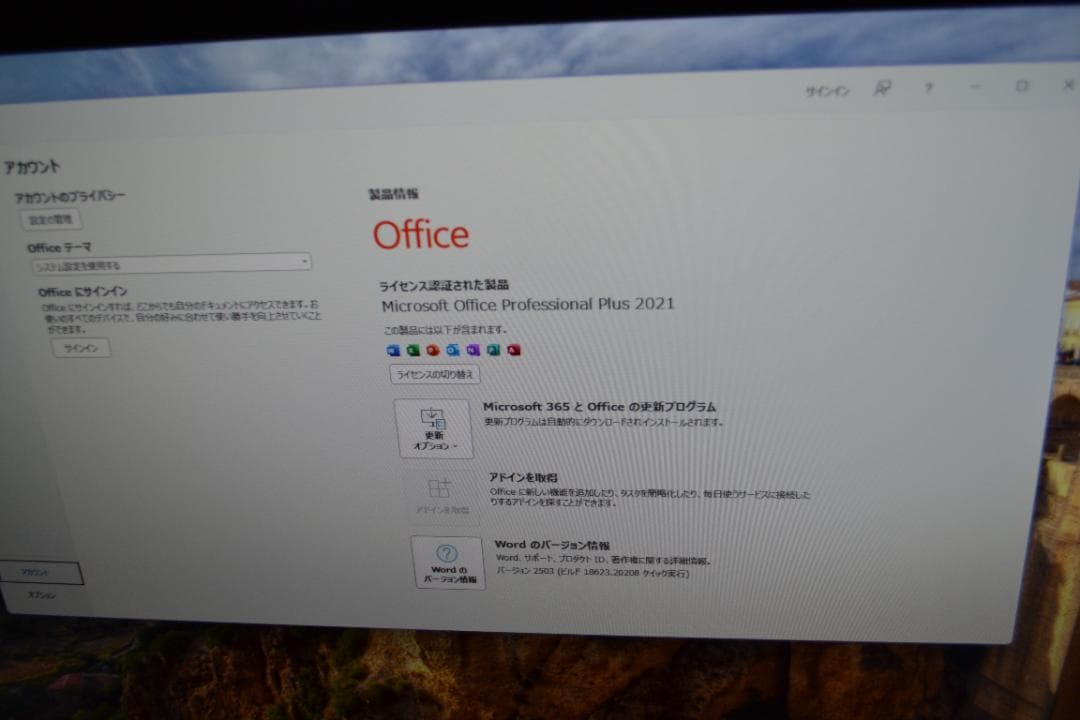Select the Access product icon
Viewport: 1080px width, 720px height.
click(513, 349)
